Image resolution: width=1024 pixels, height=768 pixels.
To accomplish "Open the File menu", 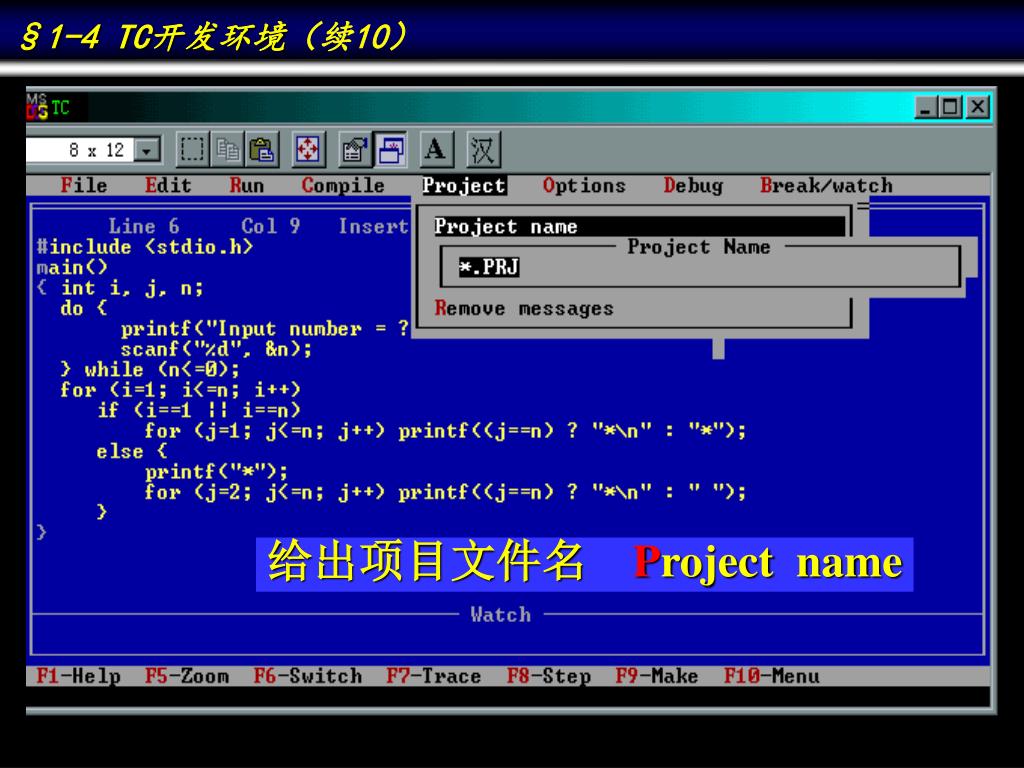I will [x=84, y=185].
